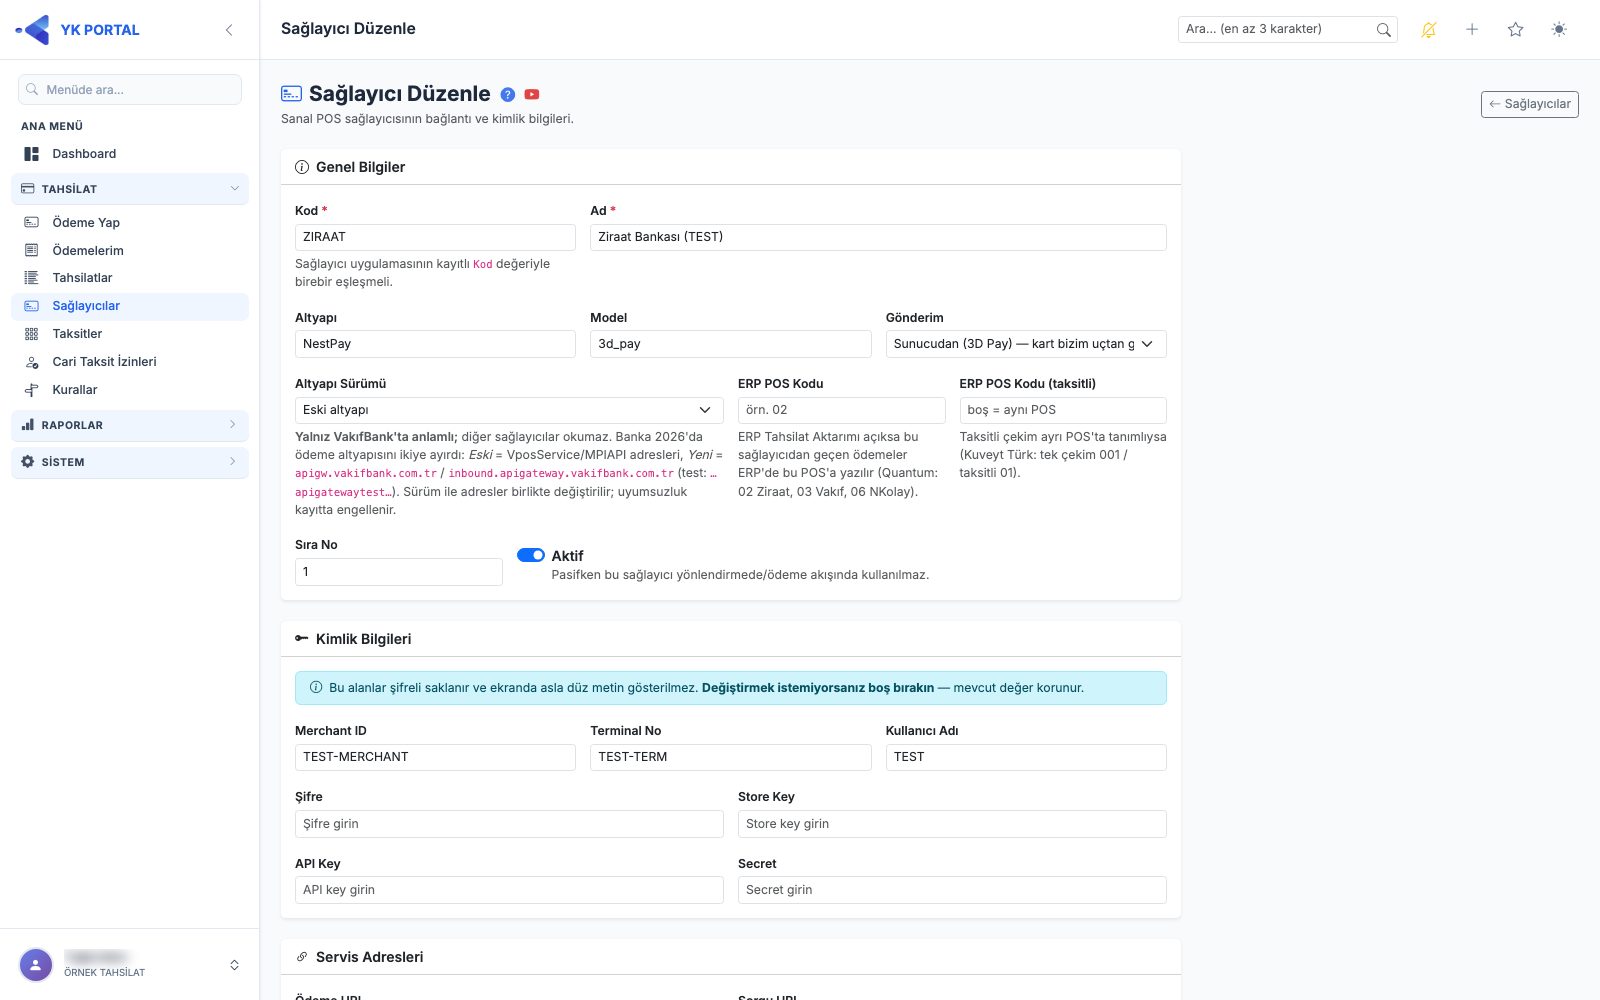Image resolution: width=1600 pixels, height=1000 pixels.
Task: Click the Dashboard icon in sidebar
Action: click(32, 154)
